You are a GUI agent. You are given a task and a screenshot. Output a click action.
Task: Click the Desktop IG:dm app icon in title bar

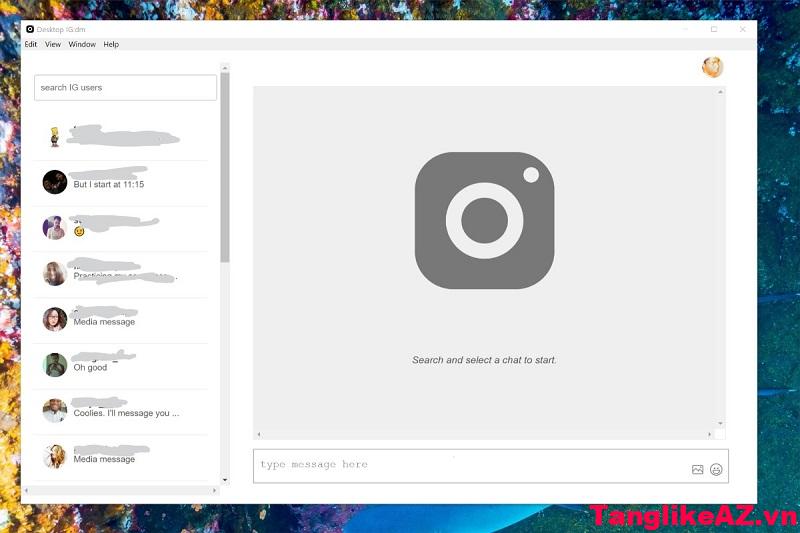coord(30,29)
